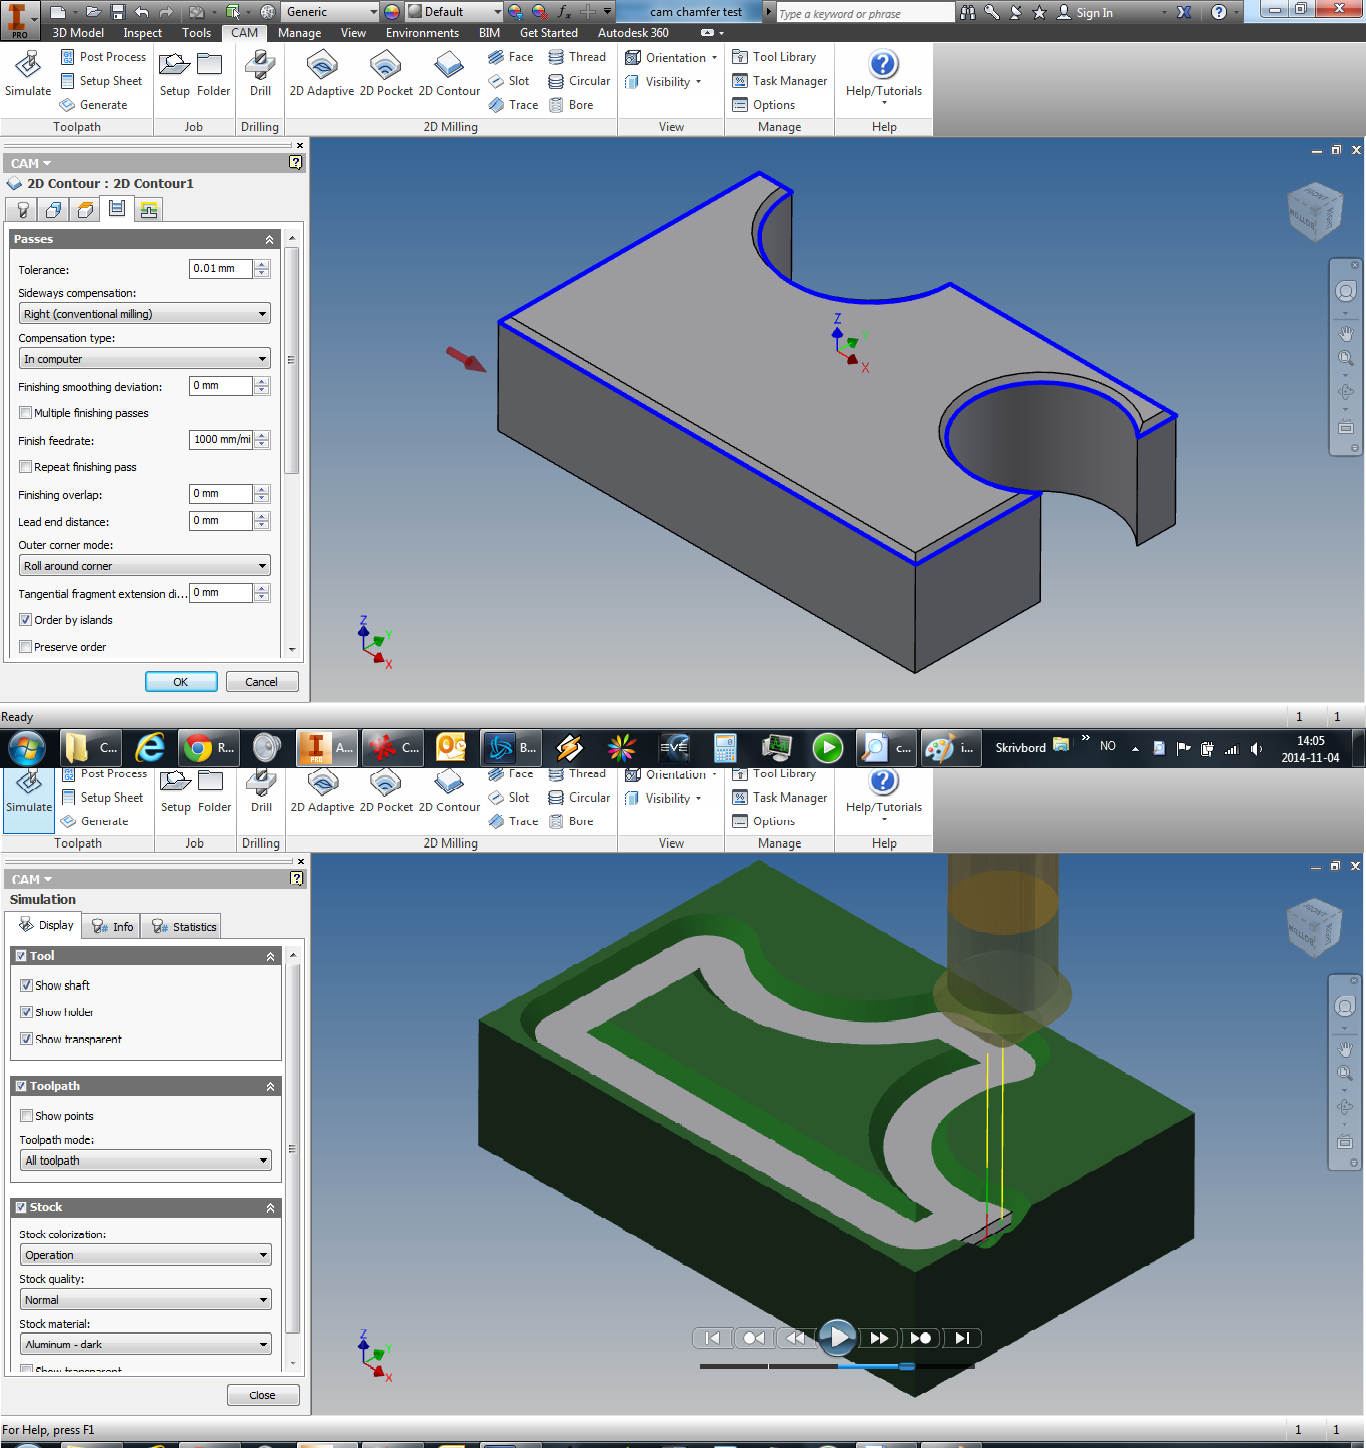Select the Circular tool in the upper ribbon
This screenshot has width=1366, height=1448.
579,81
